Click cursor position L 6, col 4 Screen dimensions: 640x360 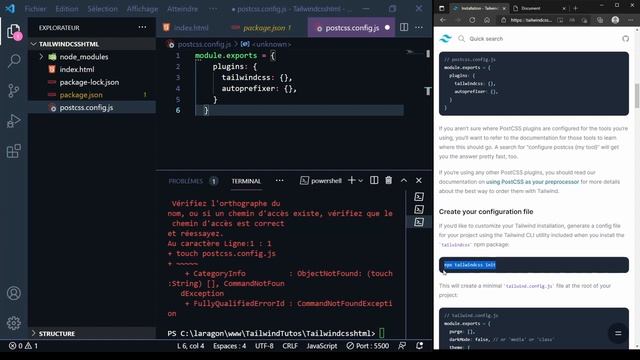191,346
